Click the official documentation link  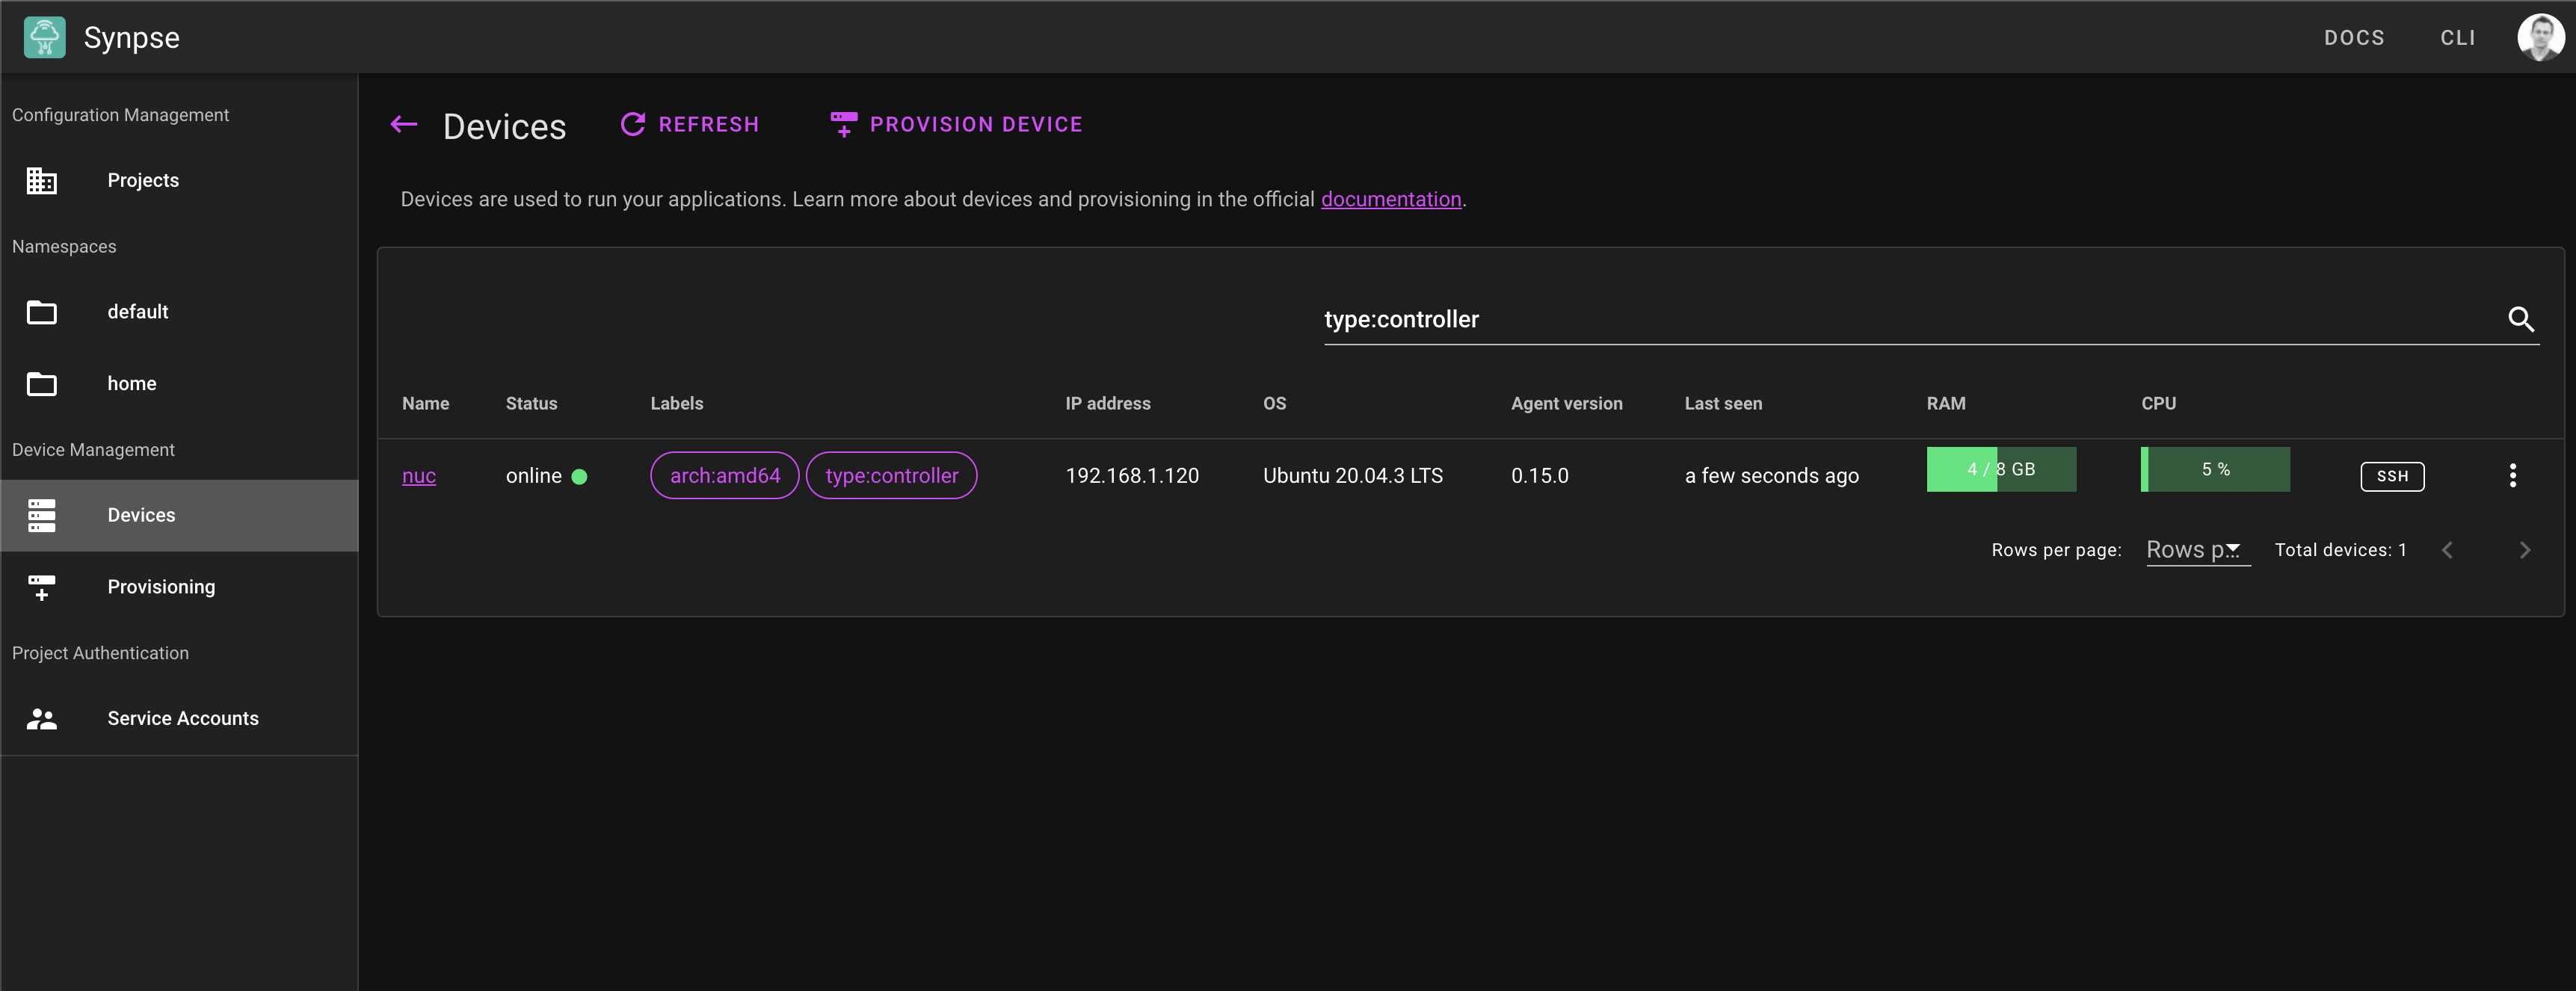(x=1390, y=199)
